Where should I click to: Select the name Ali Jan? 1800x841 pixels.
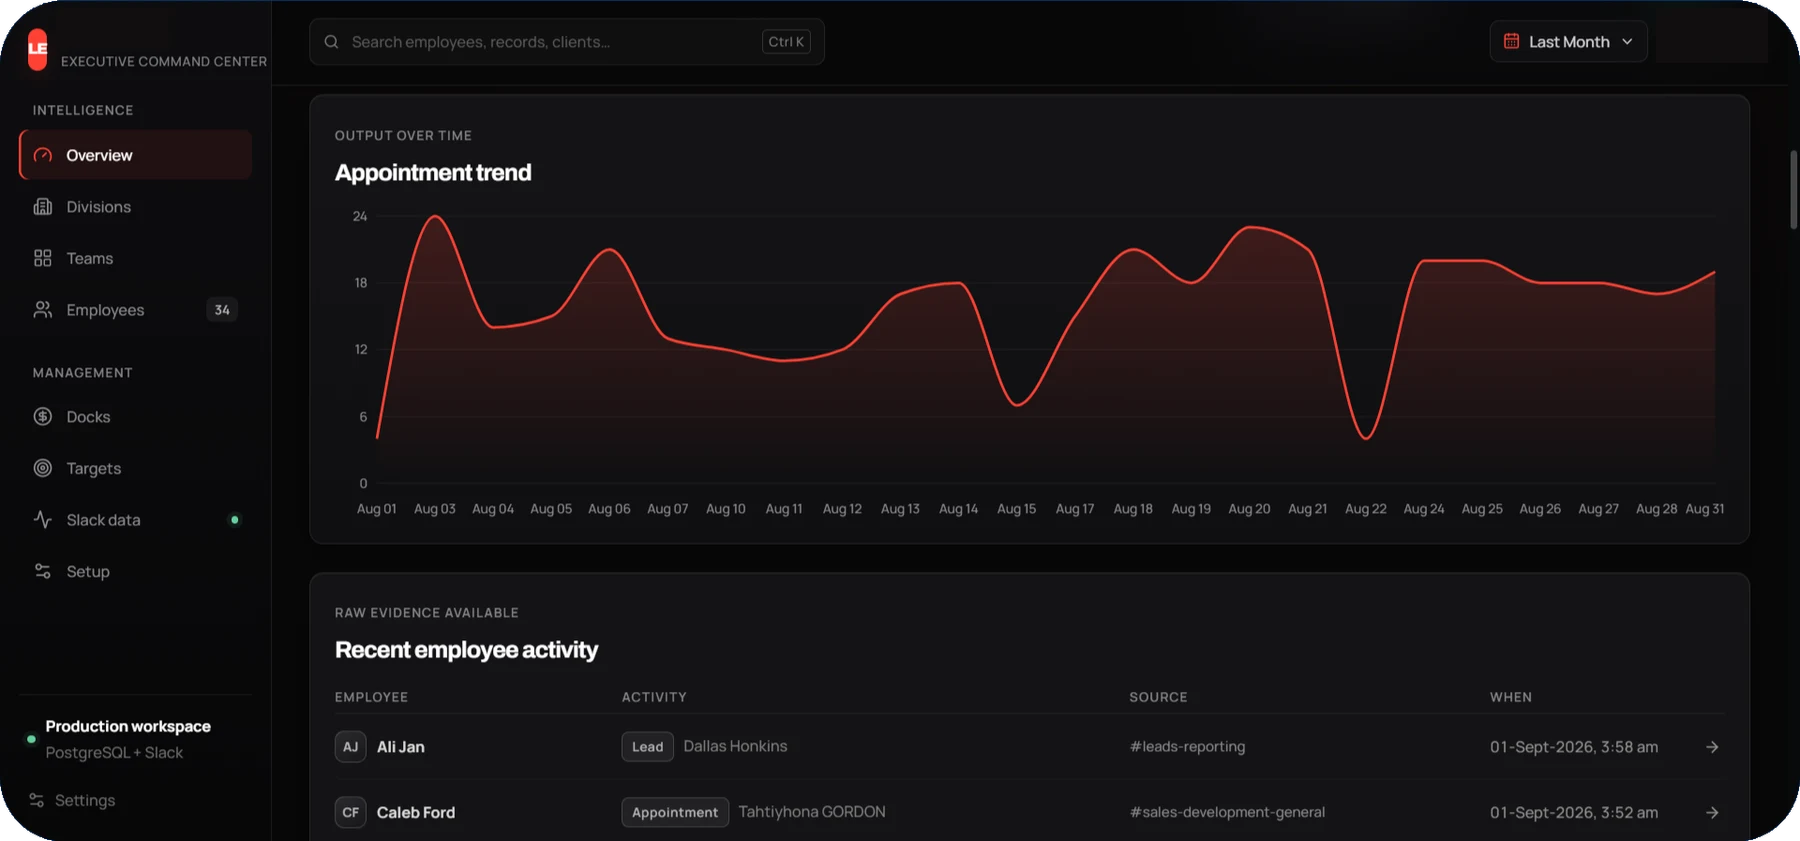pyautogui.click(x=401, y=747)
